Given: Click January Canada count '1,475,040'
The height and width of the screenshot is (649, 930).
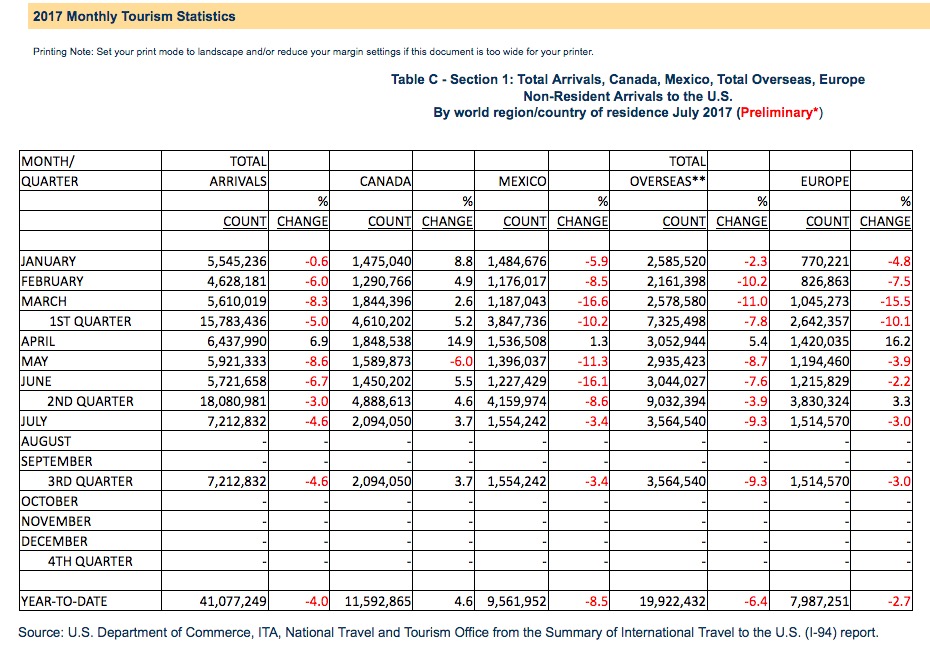Looking at the screenshot, I should coord(381,262).
